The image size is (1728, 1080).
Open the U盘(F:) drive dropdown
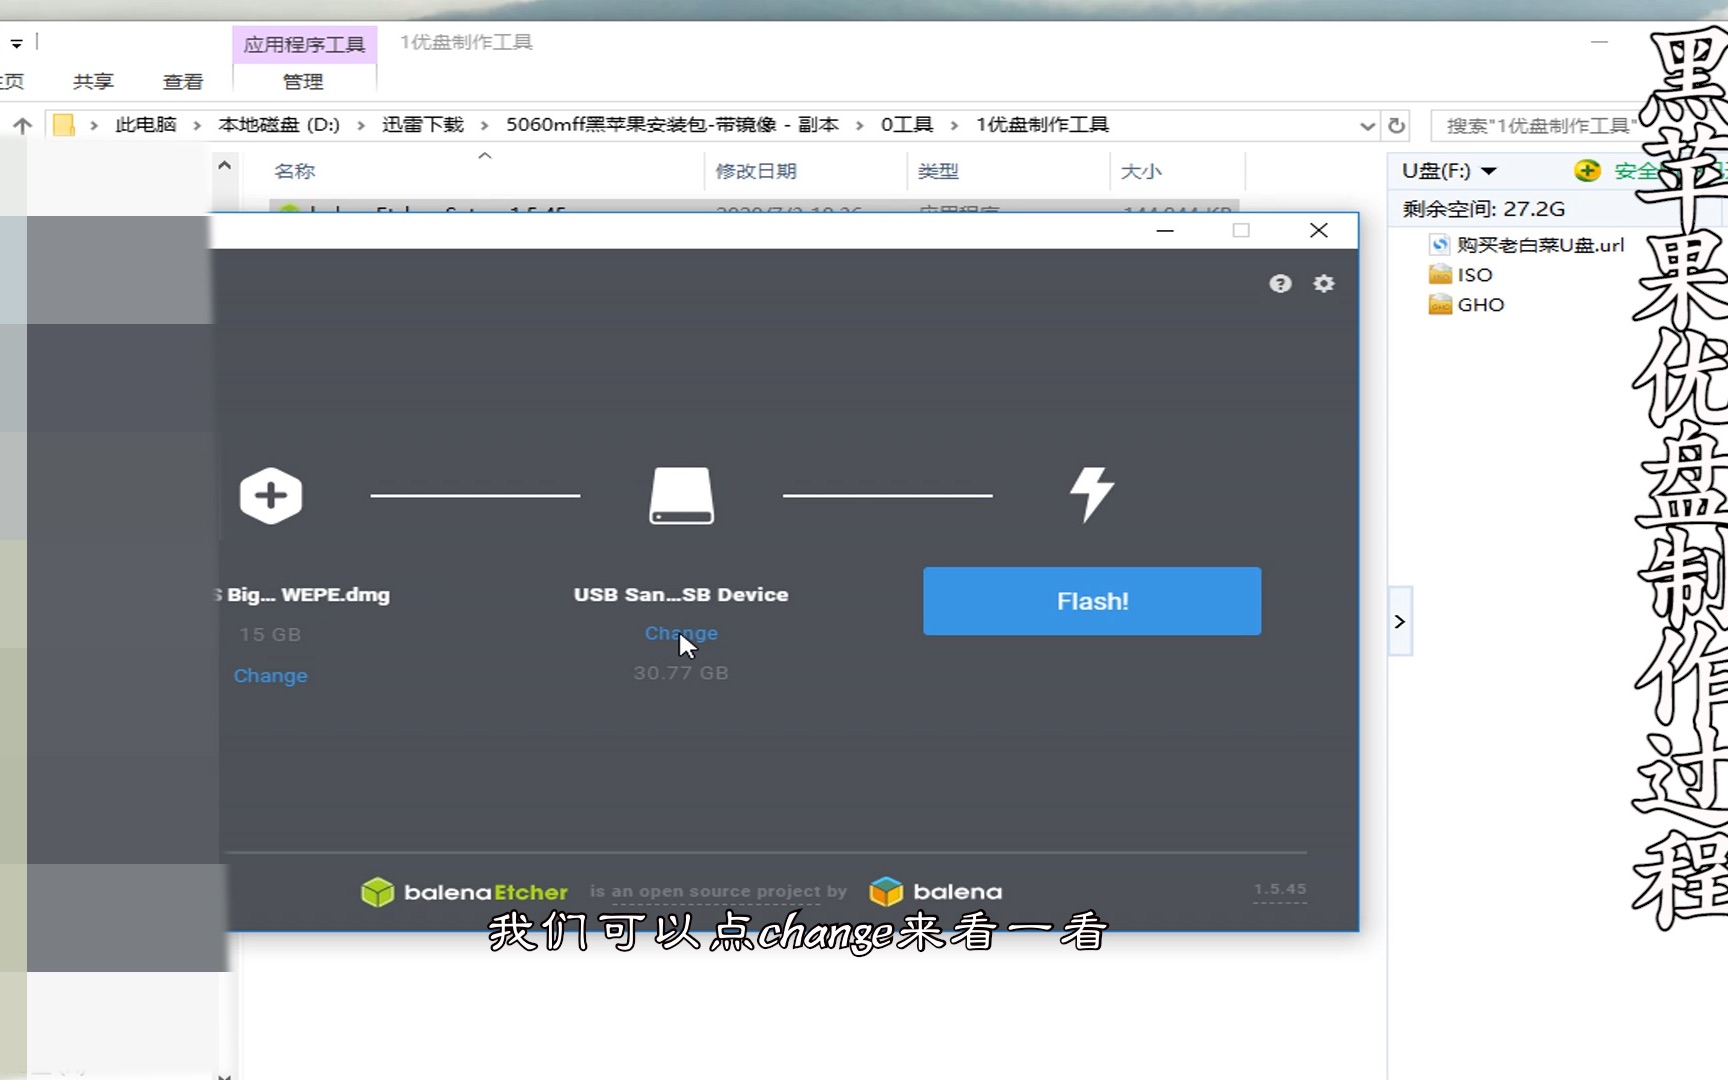pyautogui.click(x=1489, y=170)
